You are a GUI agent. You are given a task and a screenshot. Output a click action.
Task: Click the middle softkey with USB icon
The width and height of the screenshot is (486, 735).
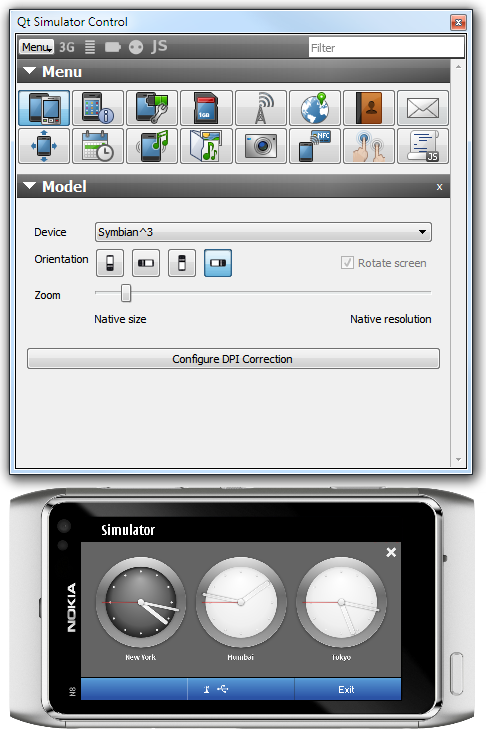pos(241,689)
